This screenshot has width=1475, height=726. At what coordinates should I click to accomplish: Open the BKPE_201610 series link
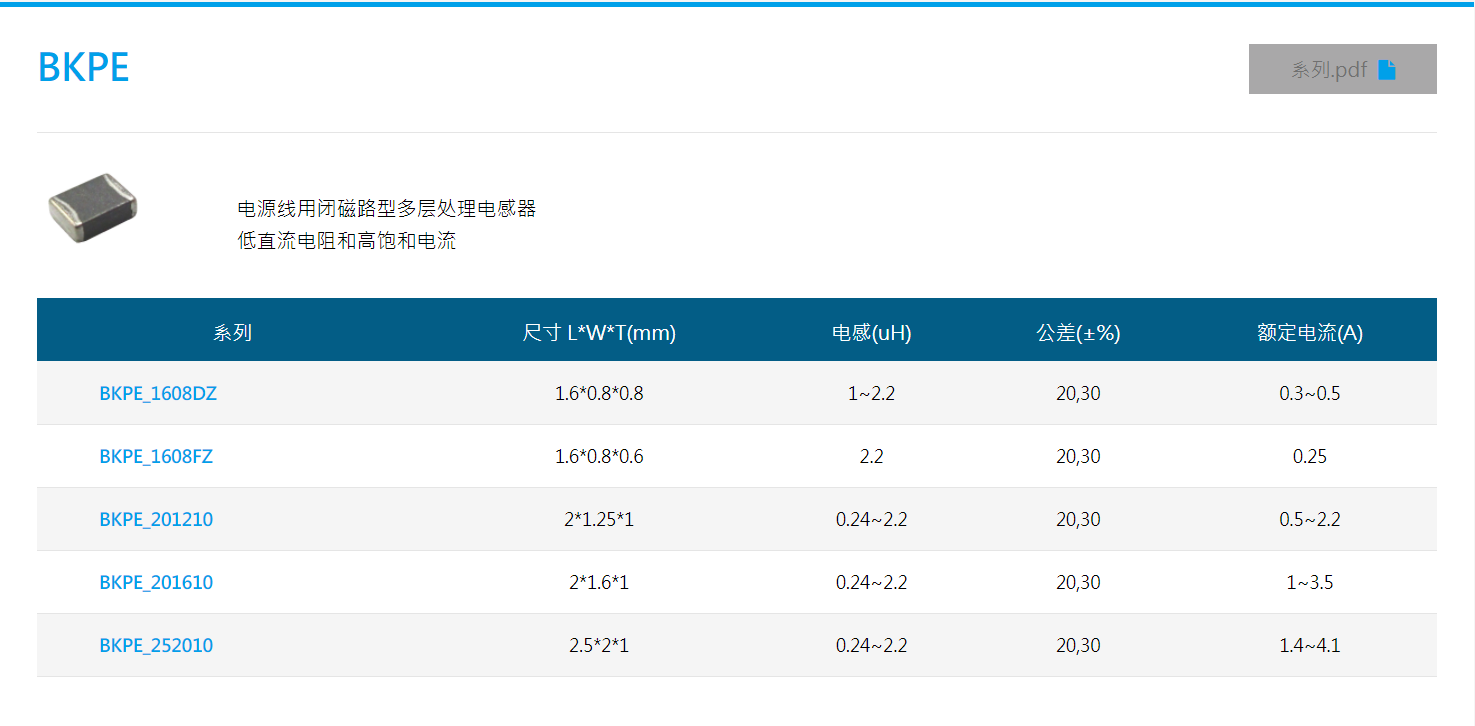point(156,583)
